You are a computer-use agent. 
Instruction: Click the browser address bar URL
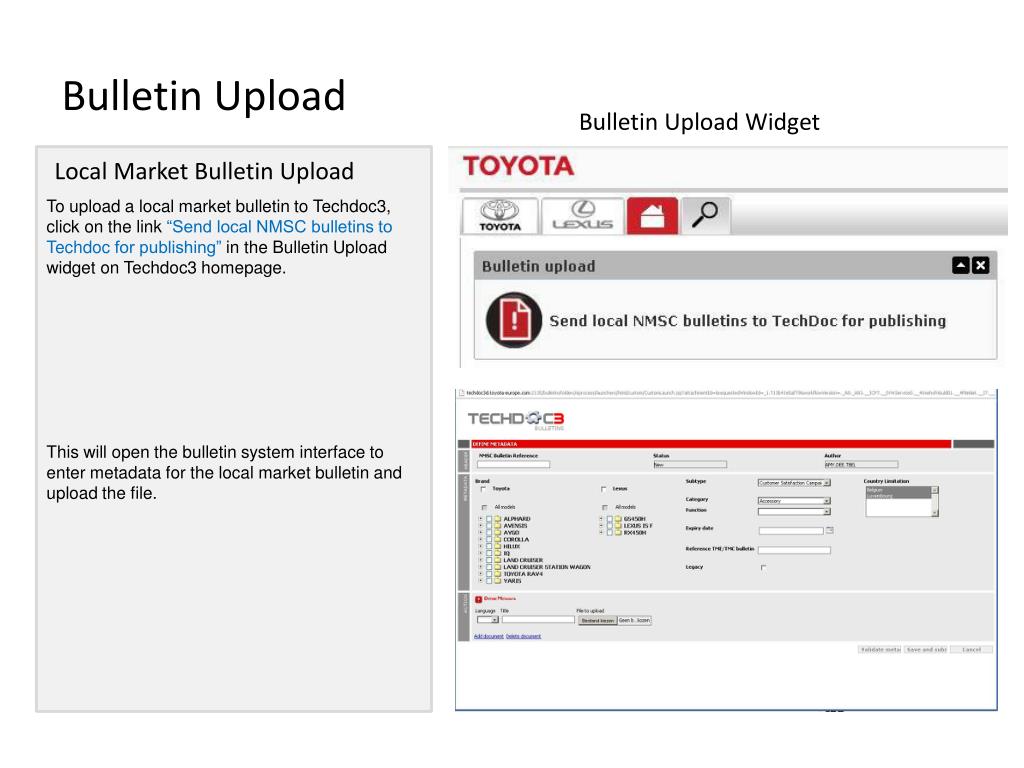[x=728, y=393]
